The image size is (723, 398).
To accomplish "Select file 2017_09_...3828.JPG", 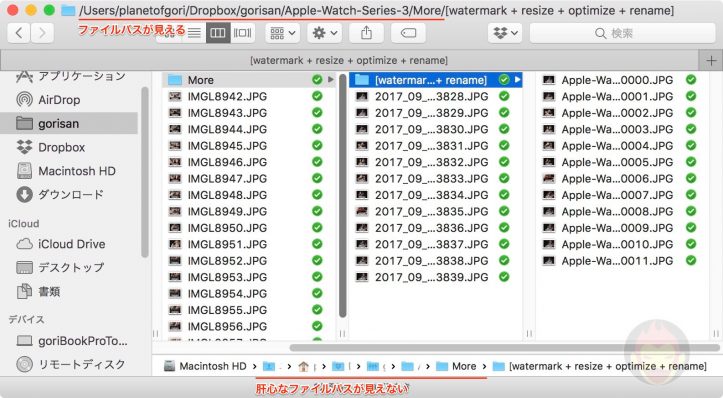I will pos(435,96).
